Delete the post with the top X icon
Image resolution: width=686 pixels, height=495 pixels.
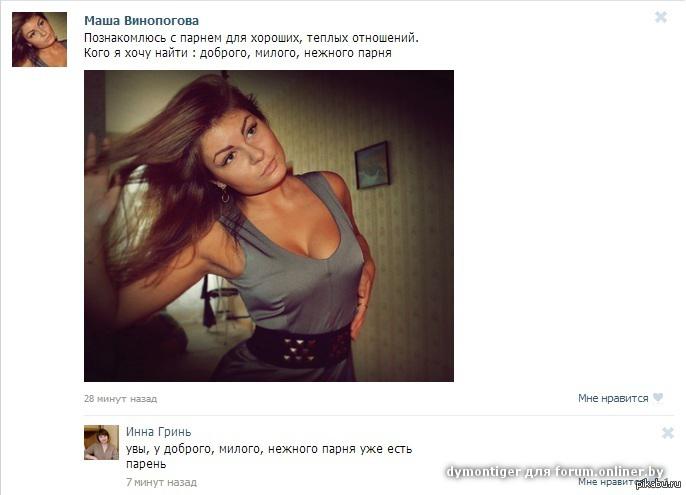(661, 17)
